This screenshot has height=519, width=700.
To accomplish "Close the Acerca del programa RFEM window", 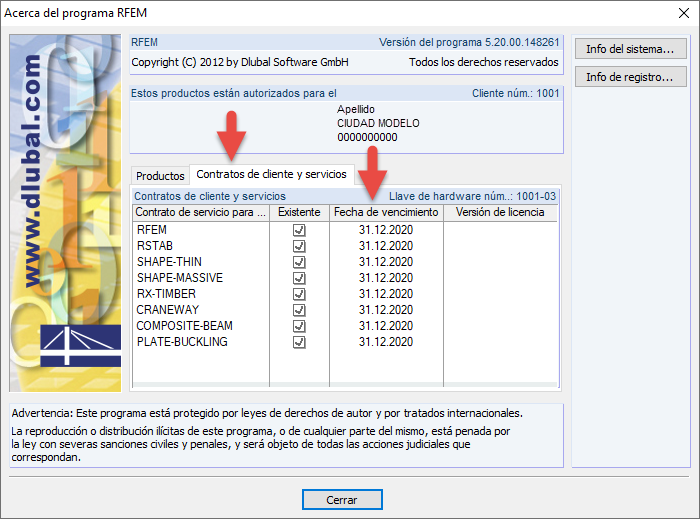I will pyautogui.click(x=683, y=13).
